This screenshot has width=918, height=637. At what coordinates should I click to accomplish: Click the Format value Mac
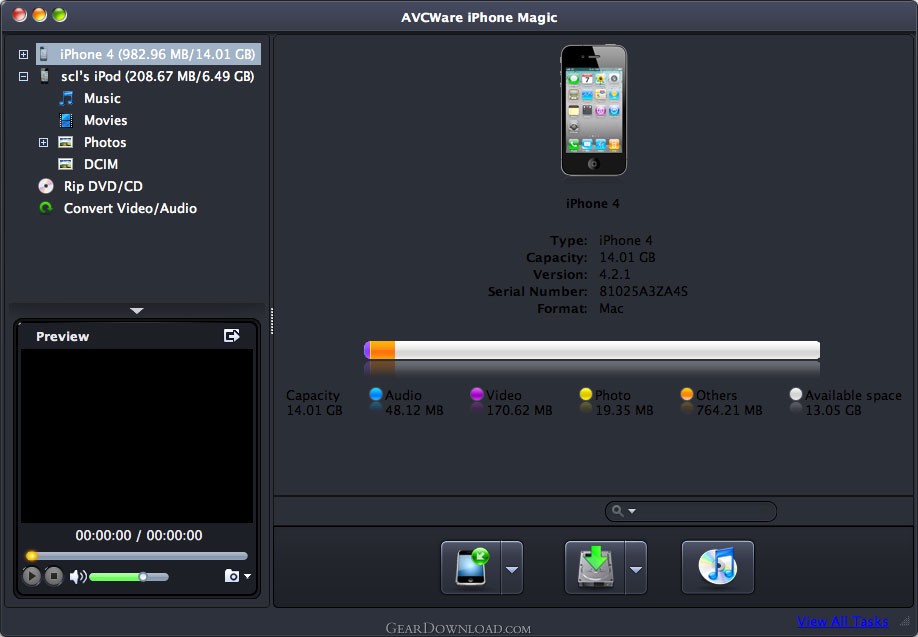coord(611,309)
